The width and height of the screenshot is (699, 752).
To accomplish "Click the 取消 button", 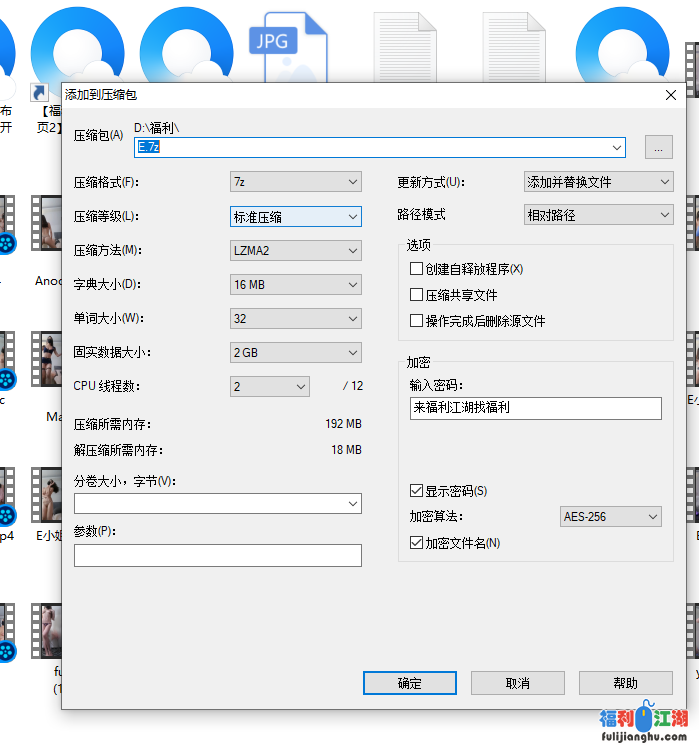I will click(x=517, y=683).
